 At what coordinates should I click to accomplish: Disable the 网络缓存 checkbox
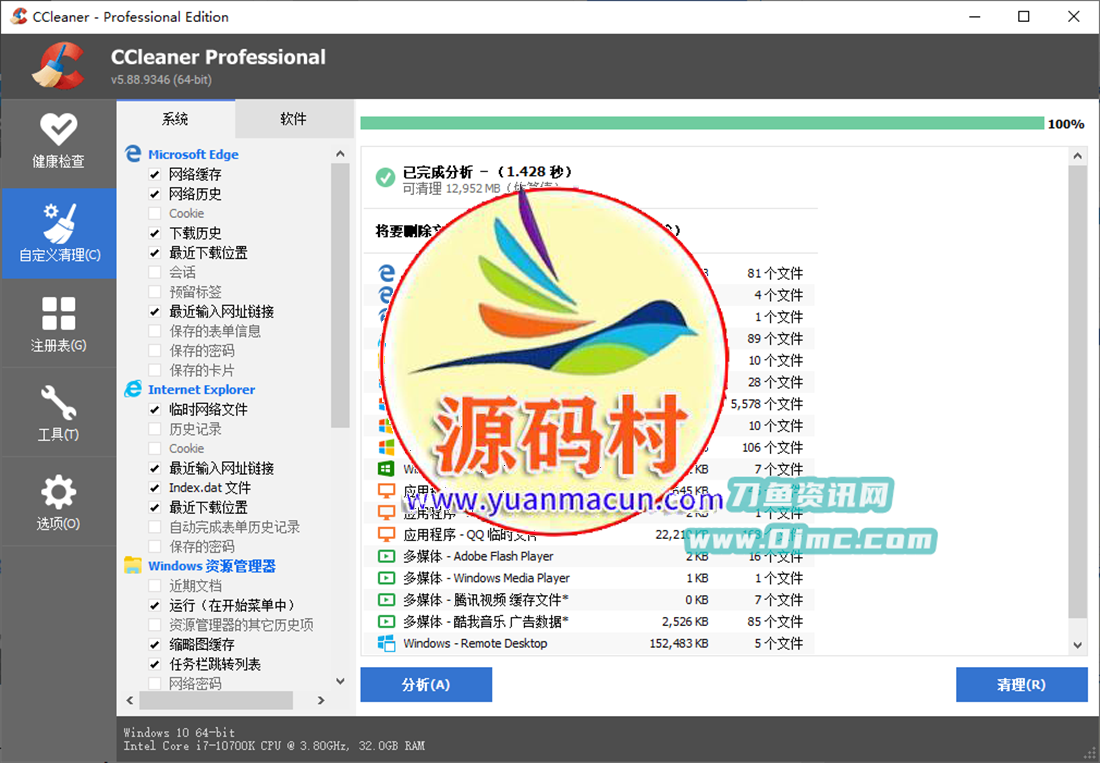pyautogui.click(x=154, y=174)
